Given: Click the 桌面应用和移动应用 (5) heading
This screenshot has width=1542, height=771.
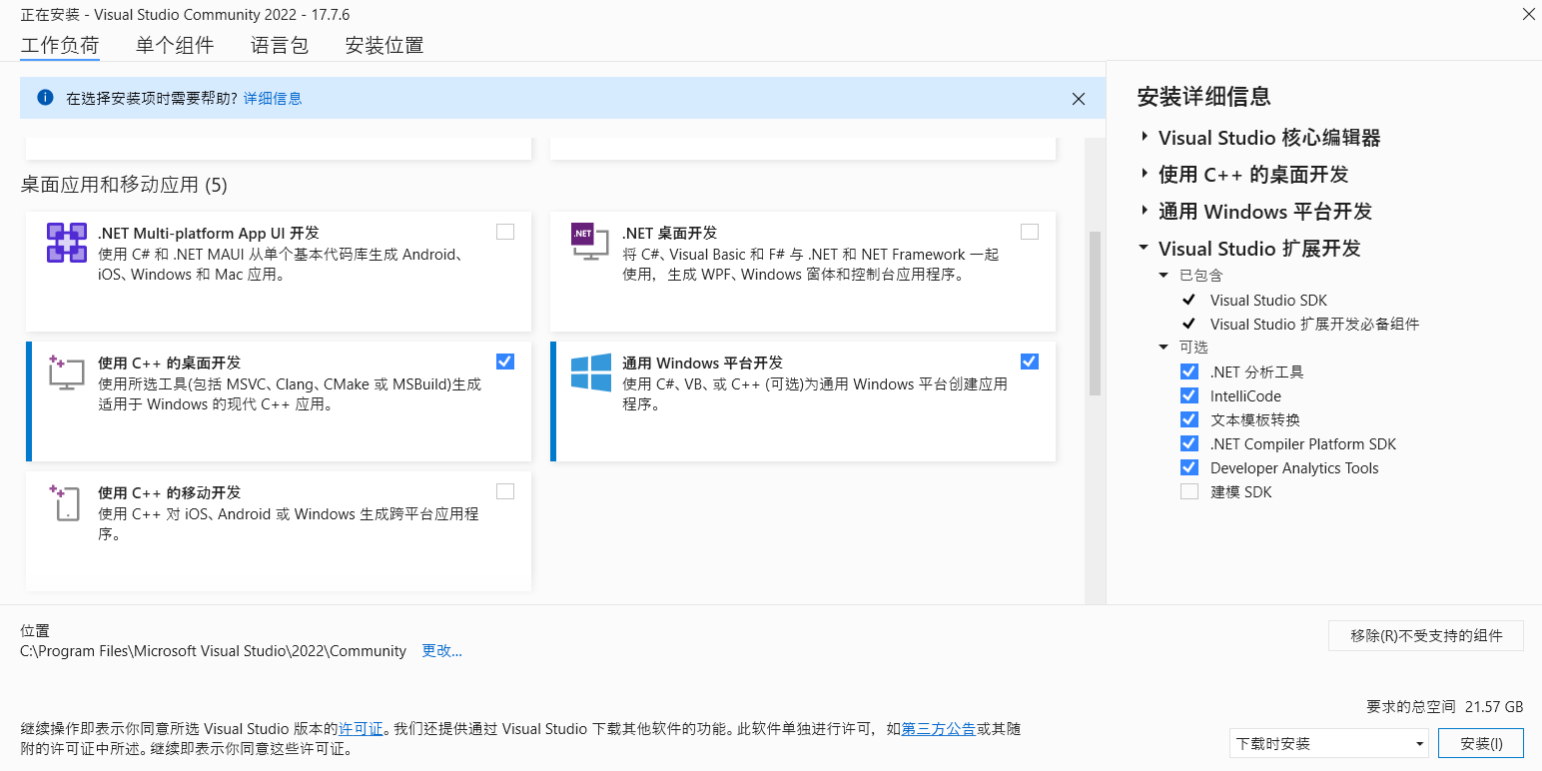Looking at the screenshot, I should pos(124,185).
